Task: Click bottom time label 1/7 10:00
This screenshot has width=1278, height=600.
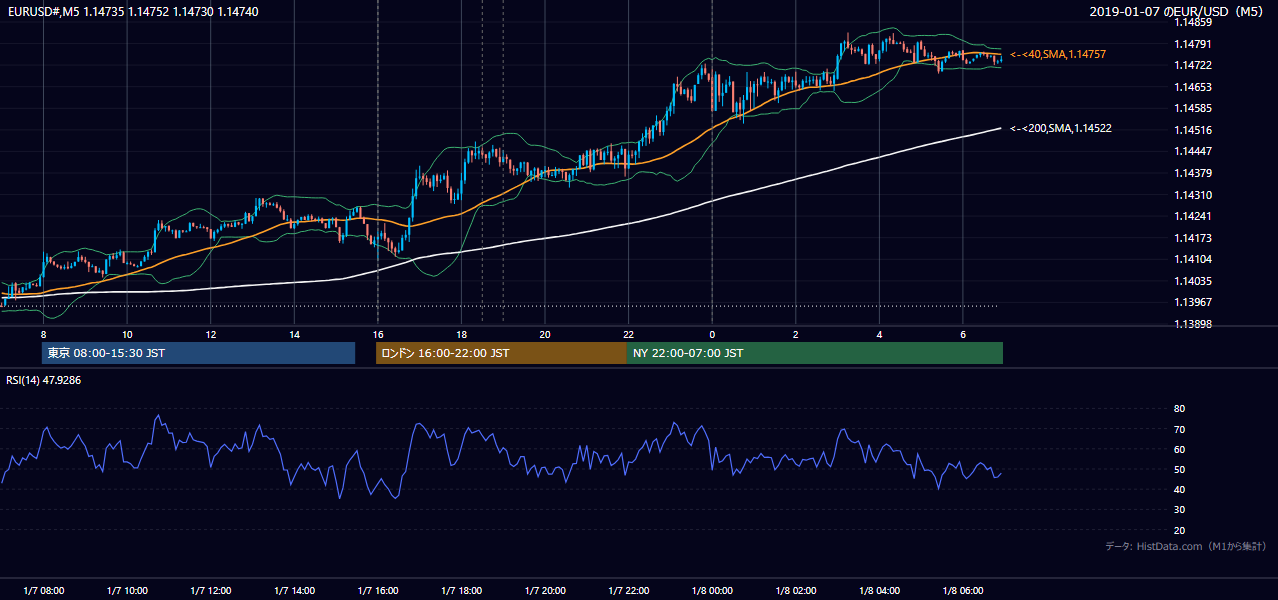Action: point(127,591)
